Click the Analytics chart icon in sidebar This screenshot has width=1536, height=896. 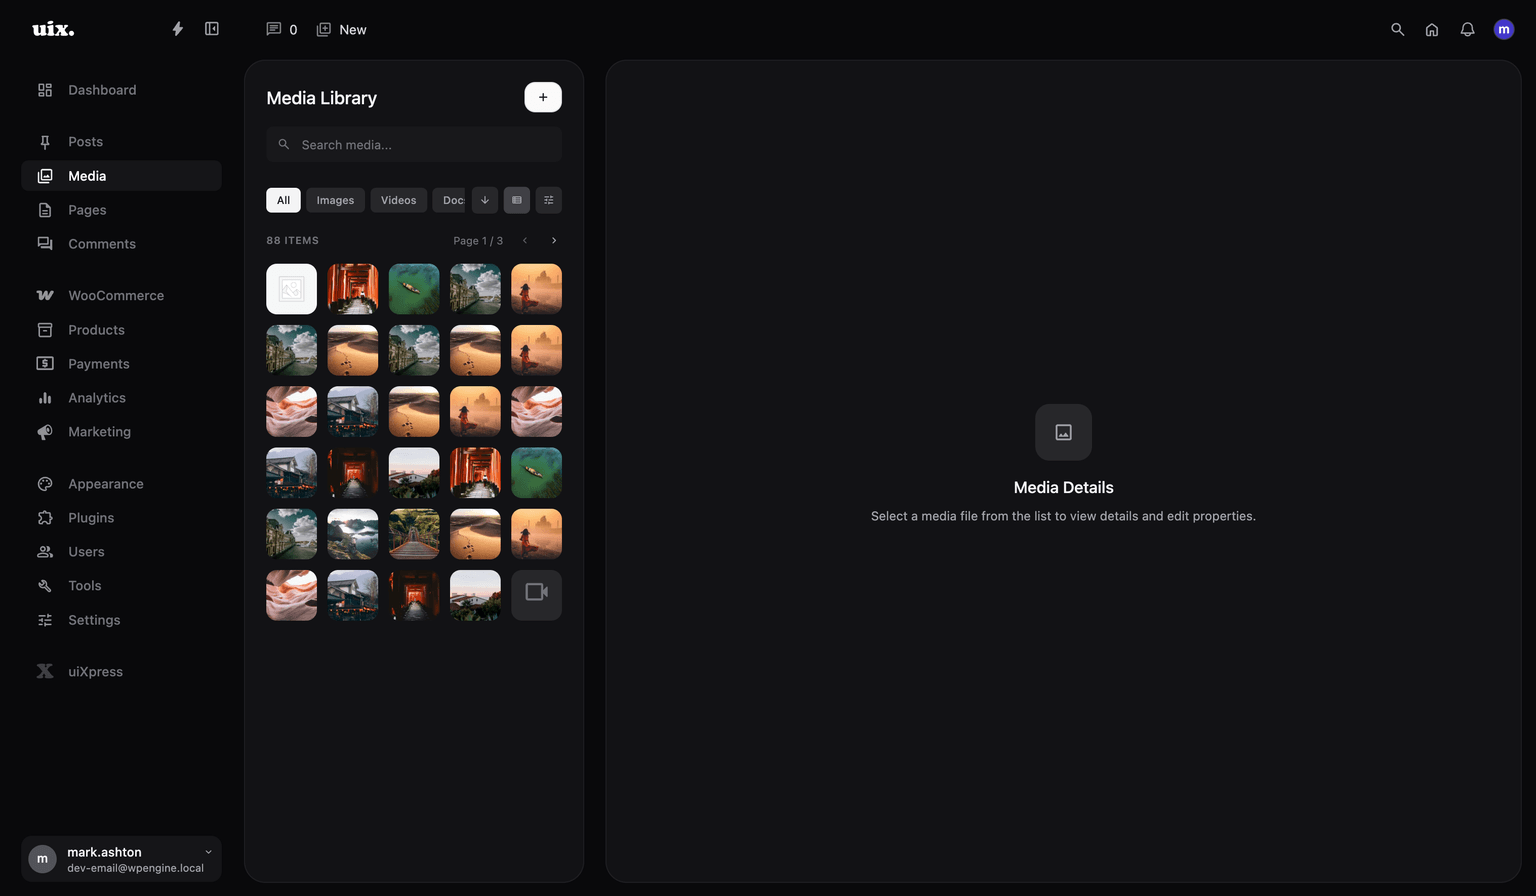tap(44, 397)
